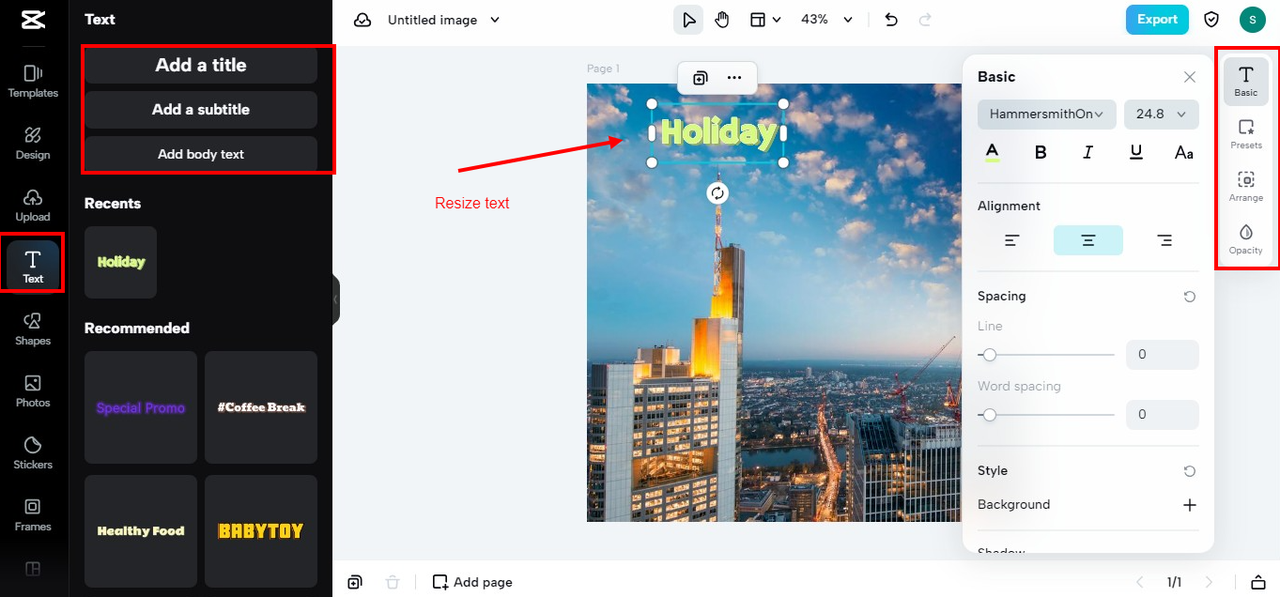1280x597 pixels.
Task: Open the three-dot more options menu
Action: (x=734, y=77)
